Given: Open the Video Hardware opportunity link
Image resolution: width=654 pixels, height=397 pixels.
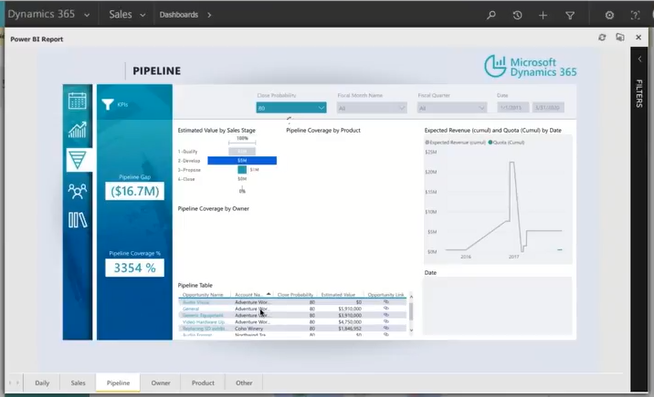Looking at the screenshot, I should [x=204, y=322].
